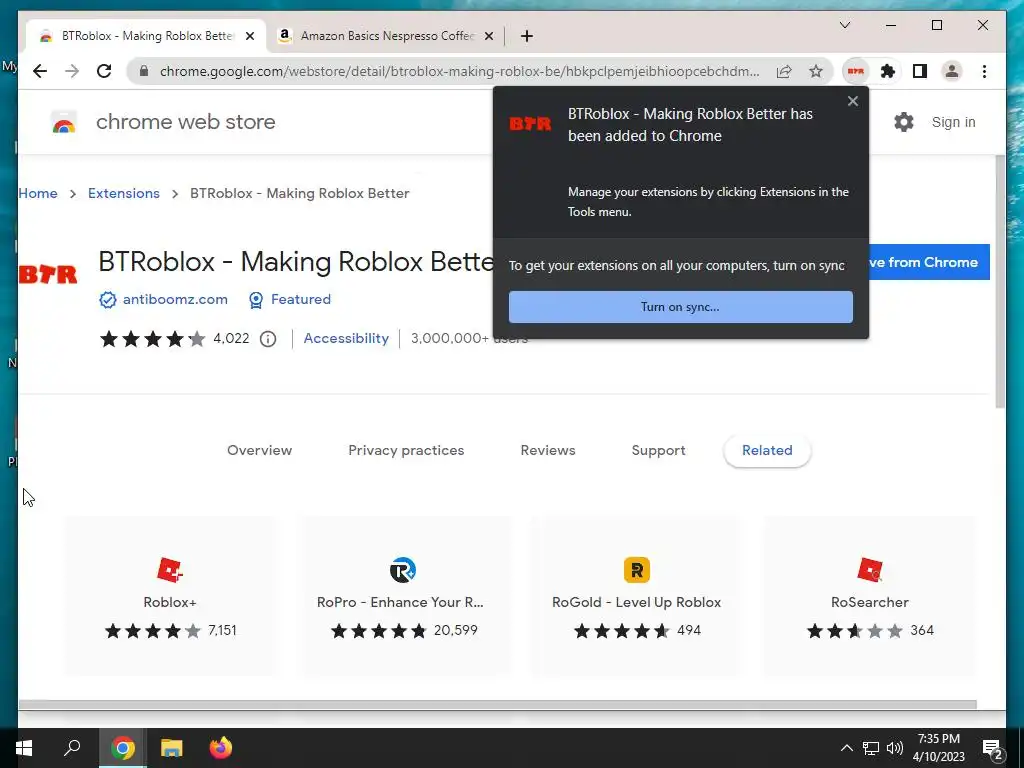The height and width of the screenshot is (768, 1024).
Task: Open the Privacy practices tab
Action: 406,451
